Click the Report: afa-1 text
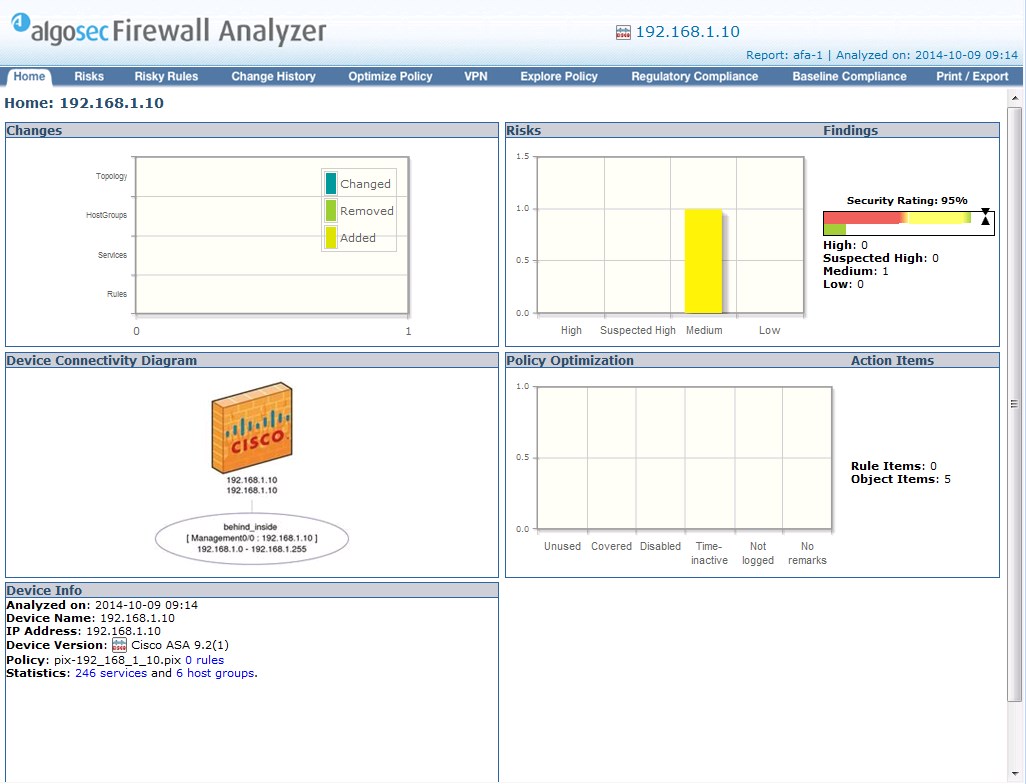 pos(784,55)
